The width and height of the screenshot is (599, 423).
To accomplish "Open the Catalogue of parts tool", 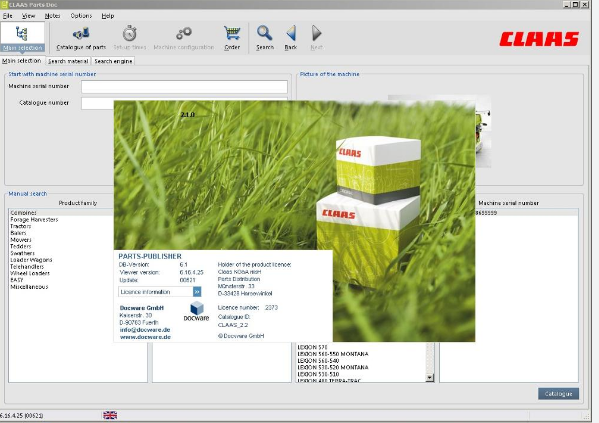I will [81, 37].
